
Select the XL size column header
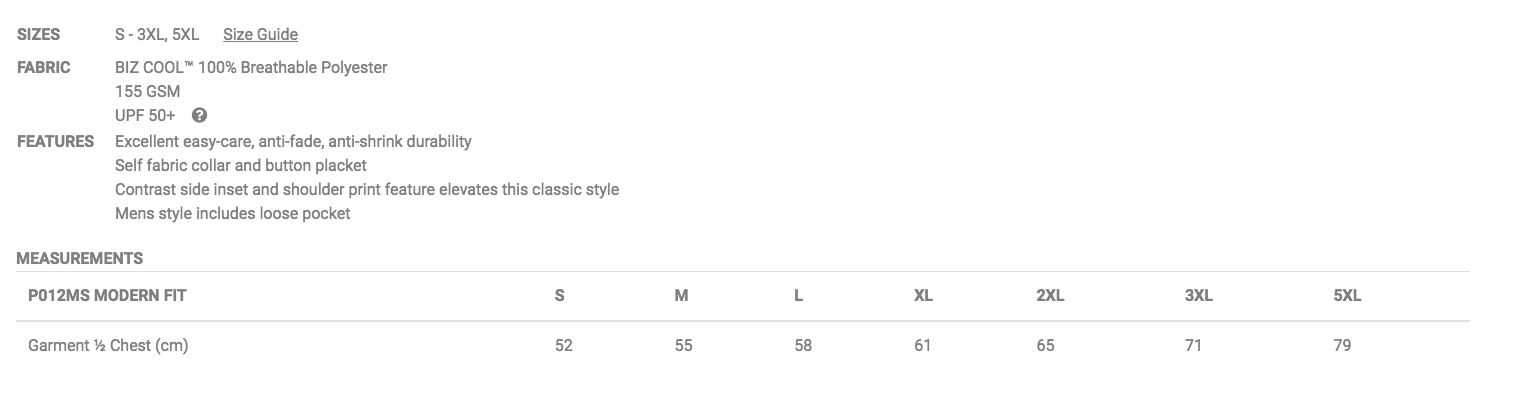pyautogui.click(x=923, y=296)
